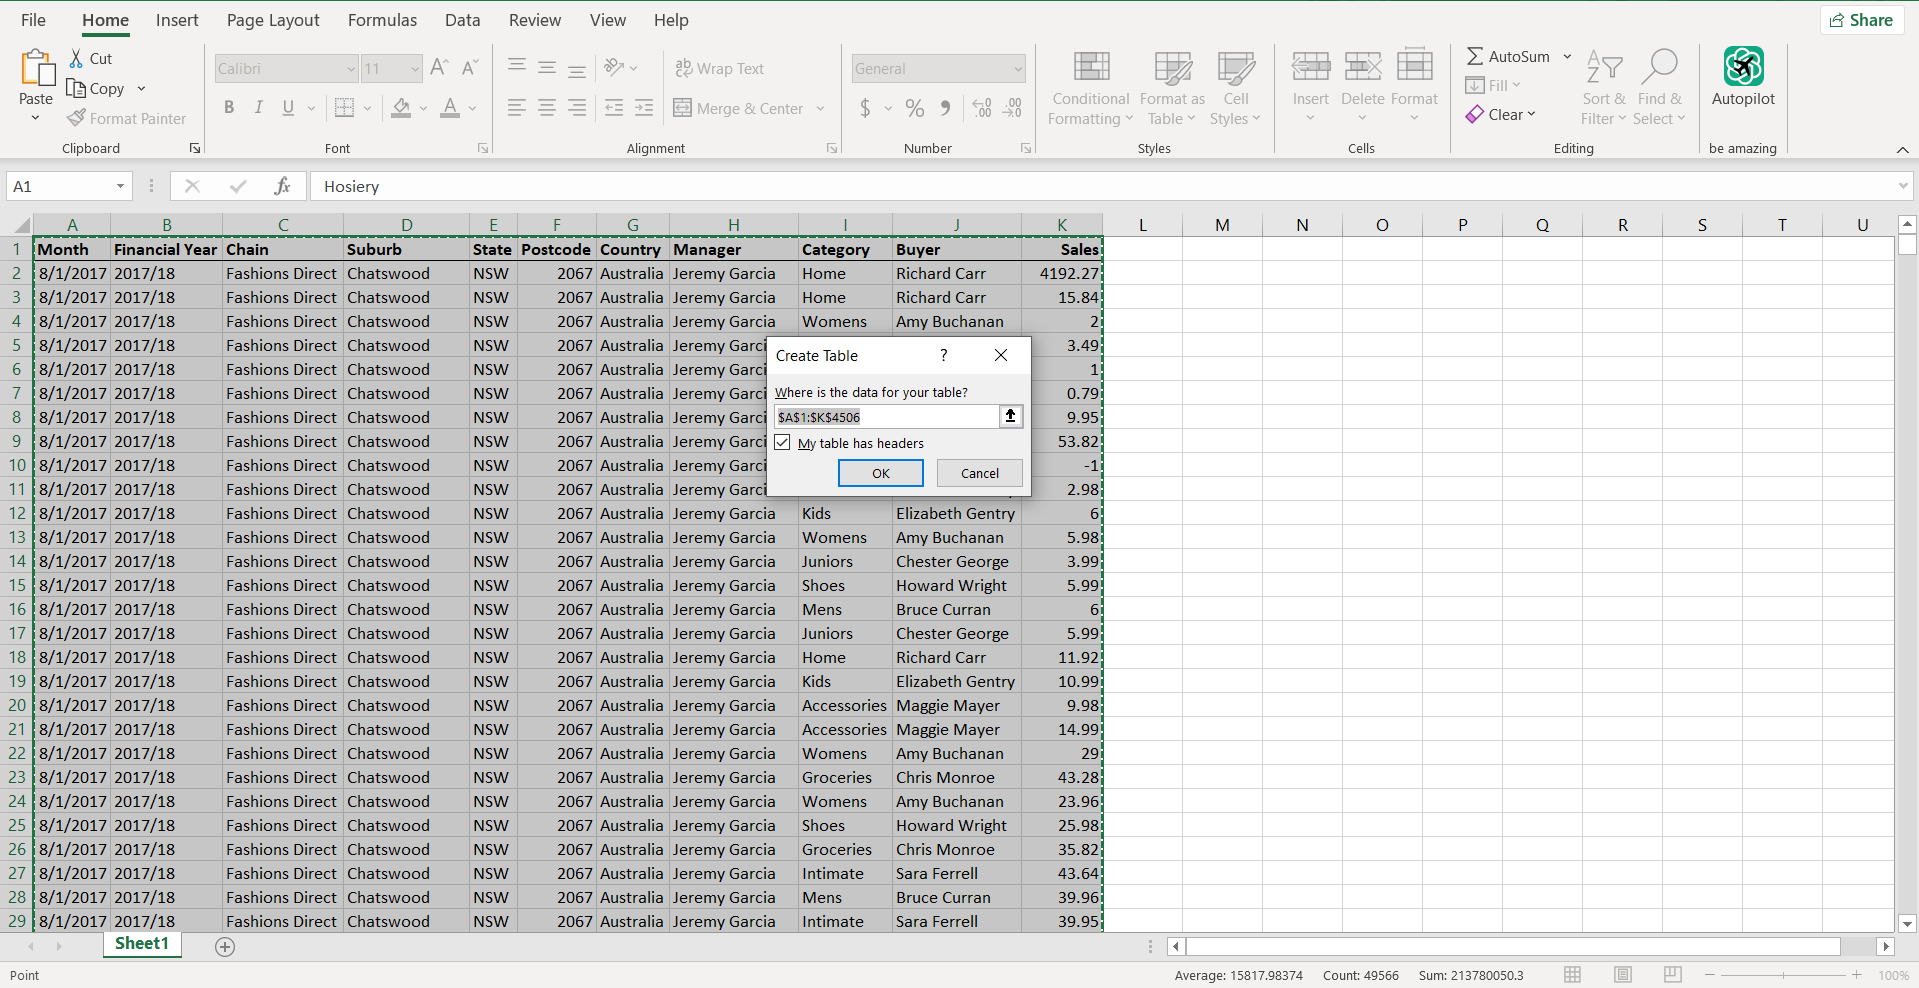The image size is (1919, 988).
Task: Click the Page Break Preview status icon
Action: [1672, 975]
